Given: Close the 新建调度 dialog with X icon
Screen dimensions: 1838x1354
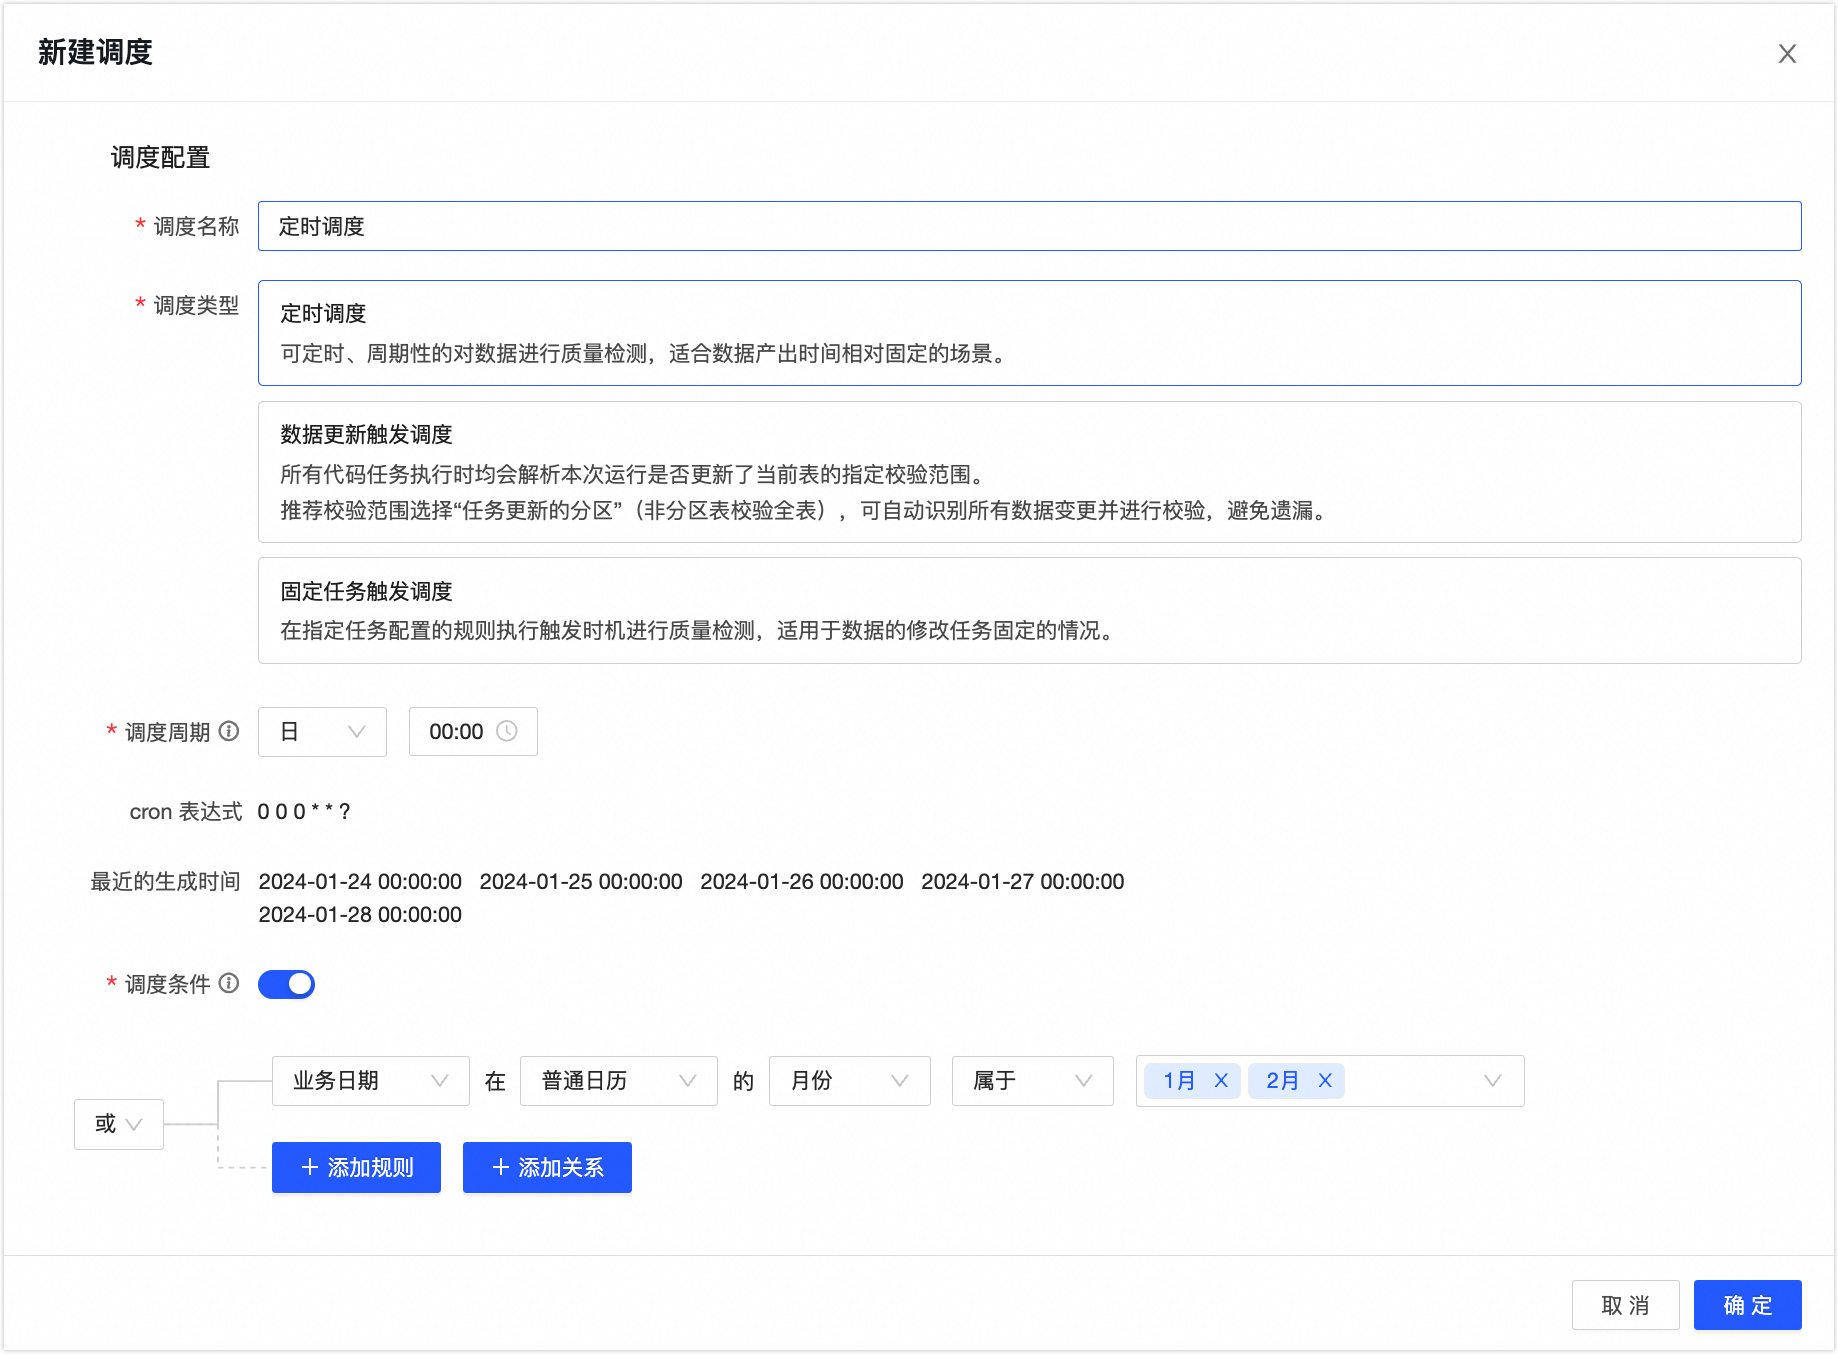Looking at the screenshot, I should pyautogui.click(x=1787, y=54).
